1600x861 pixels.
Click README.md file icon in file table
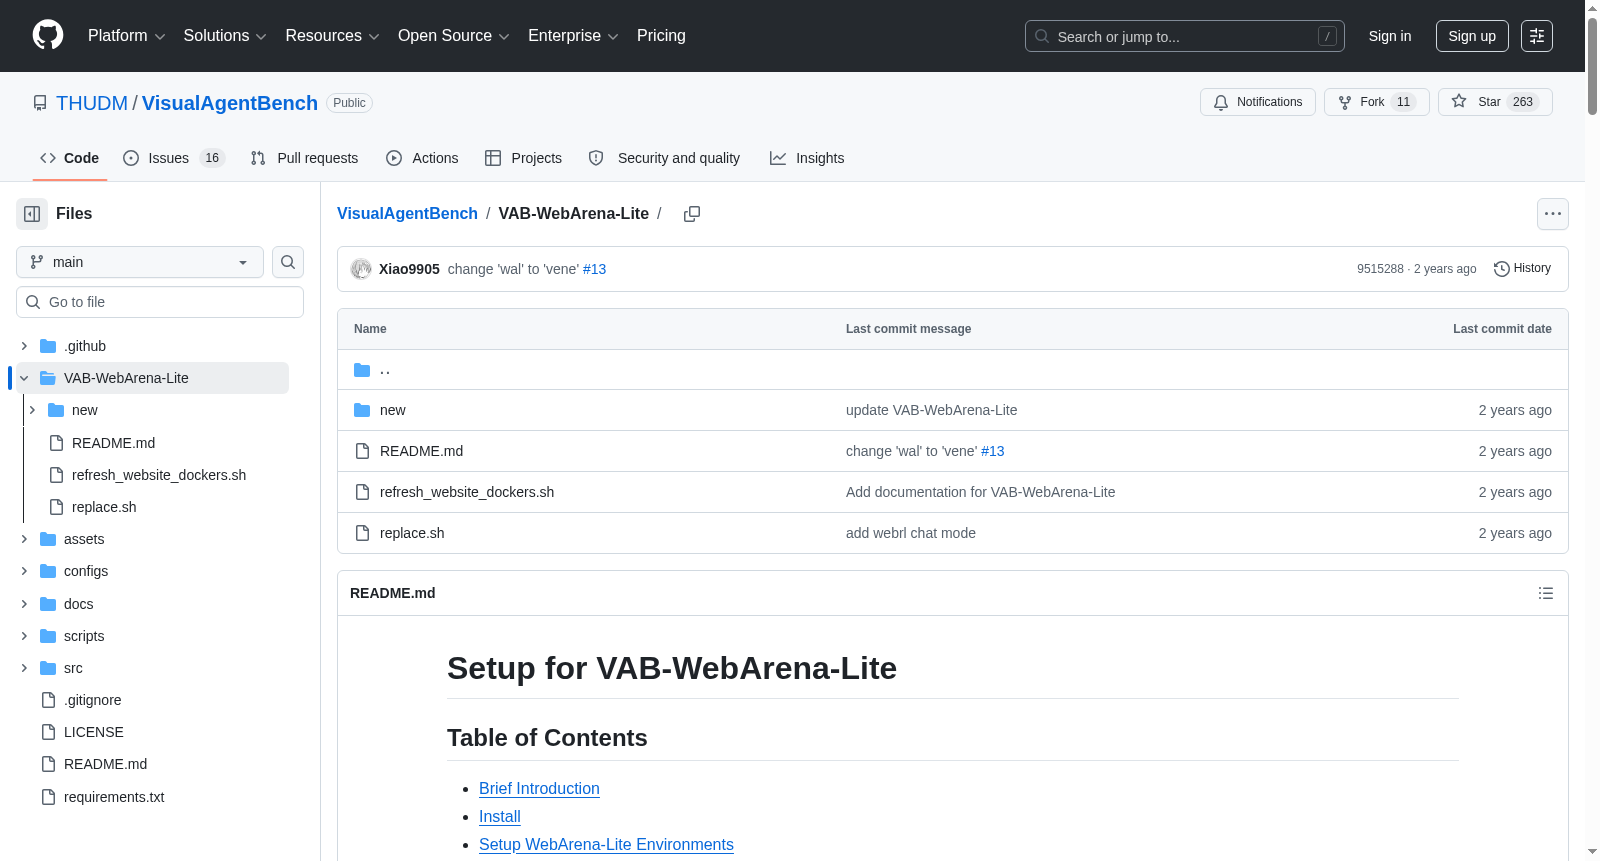point(362,451)
